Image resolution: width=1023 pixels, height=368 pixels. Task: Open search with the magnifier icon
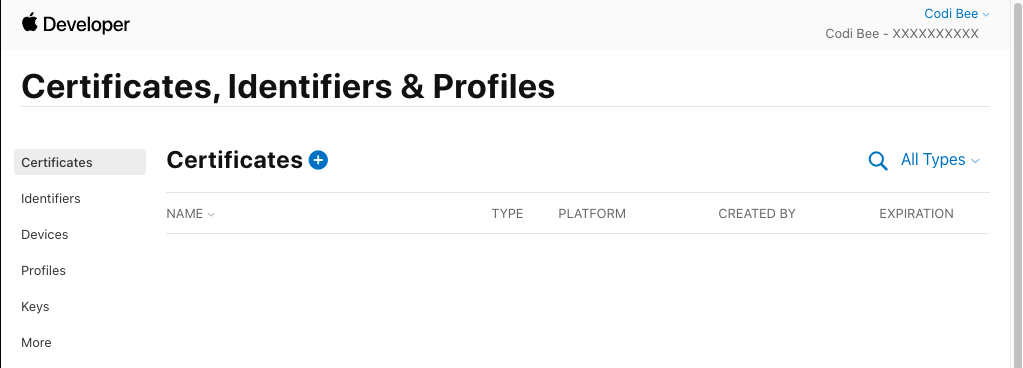click(878, 161)
